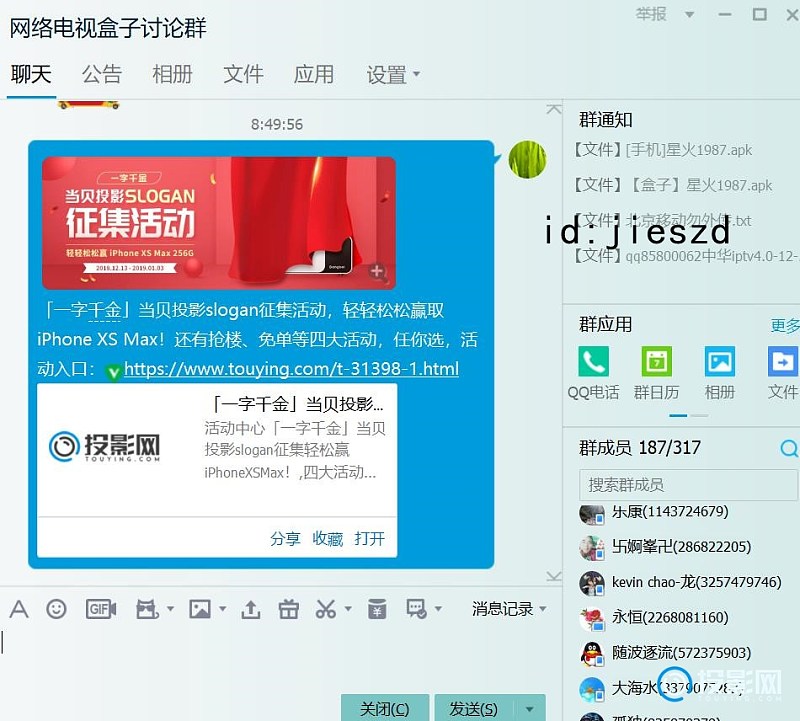Click the 发送(S) send button
800x721 pixels.
(x=473, y=708)
